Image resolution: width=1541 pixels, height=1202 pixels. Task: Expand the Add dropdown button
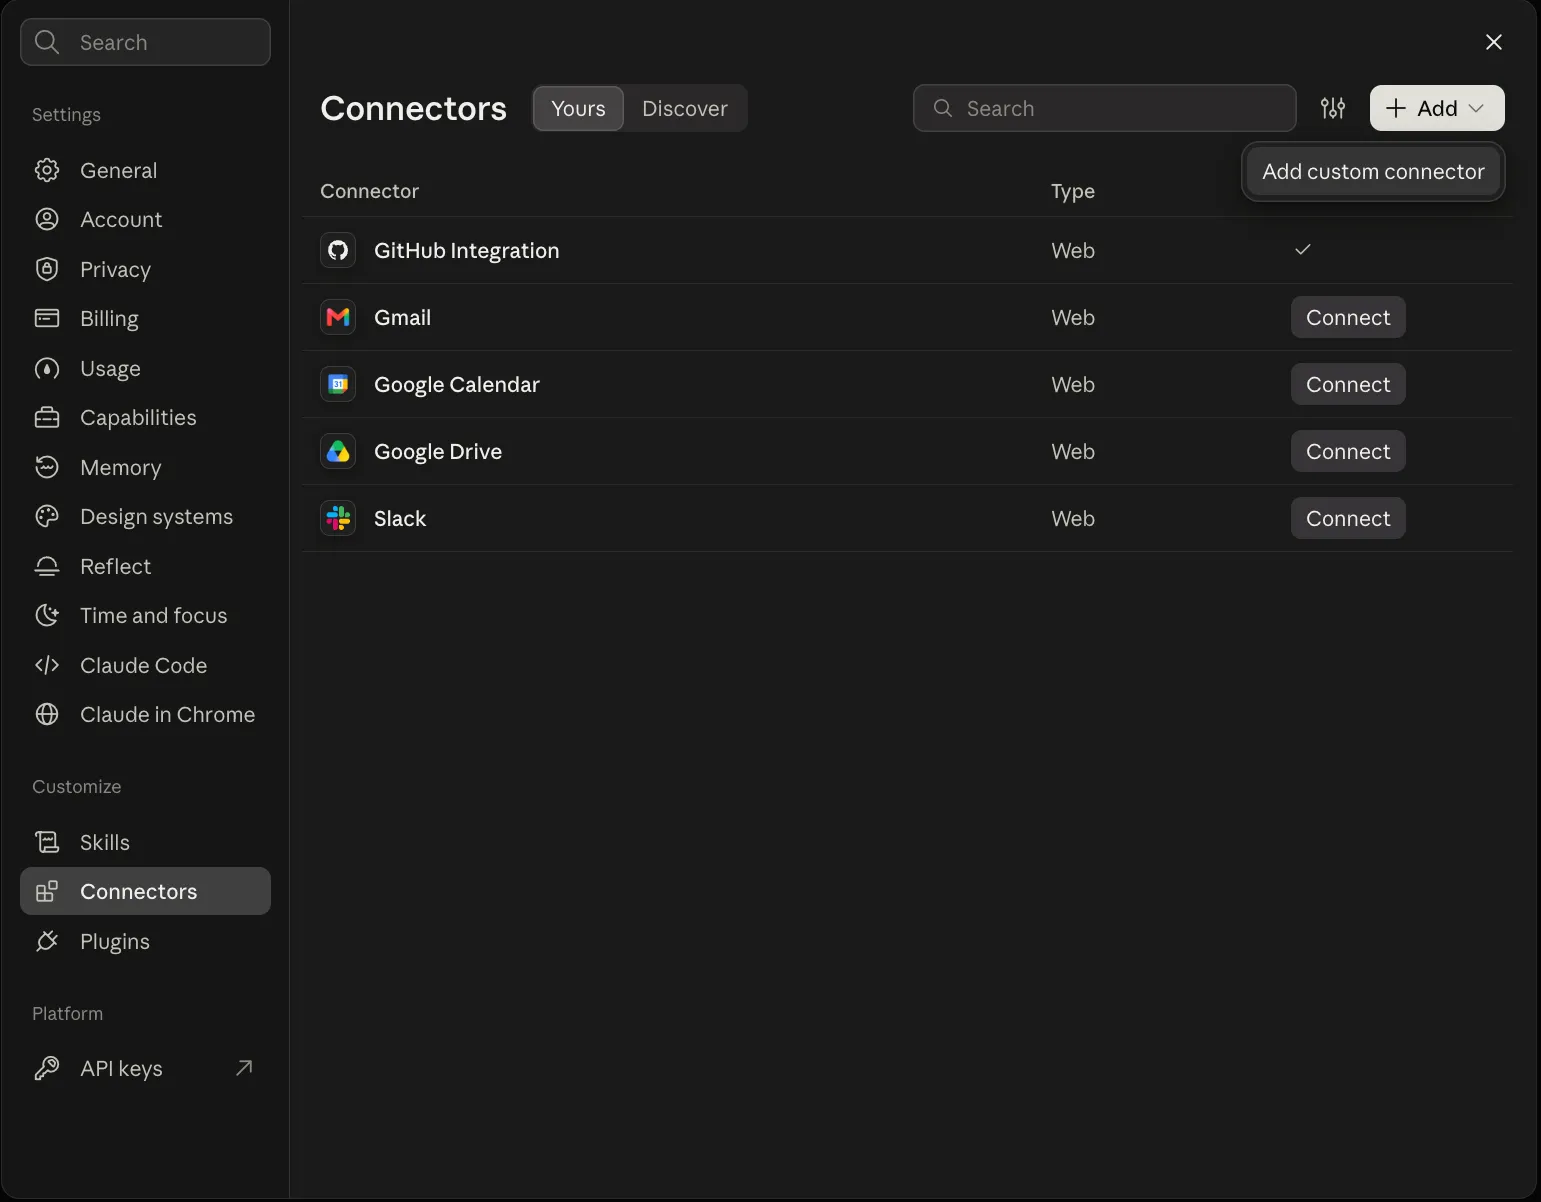pyautogui.click(x=1437, y=108)
